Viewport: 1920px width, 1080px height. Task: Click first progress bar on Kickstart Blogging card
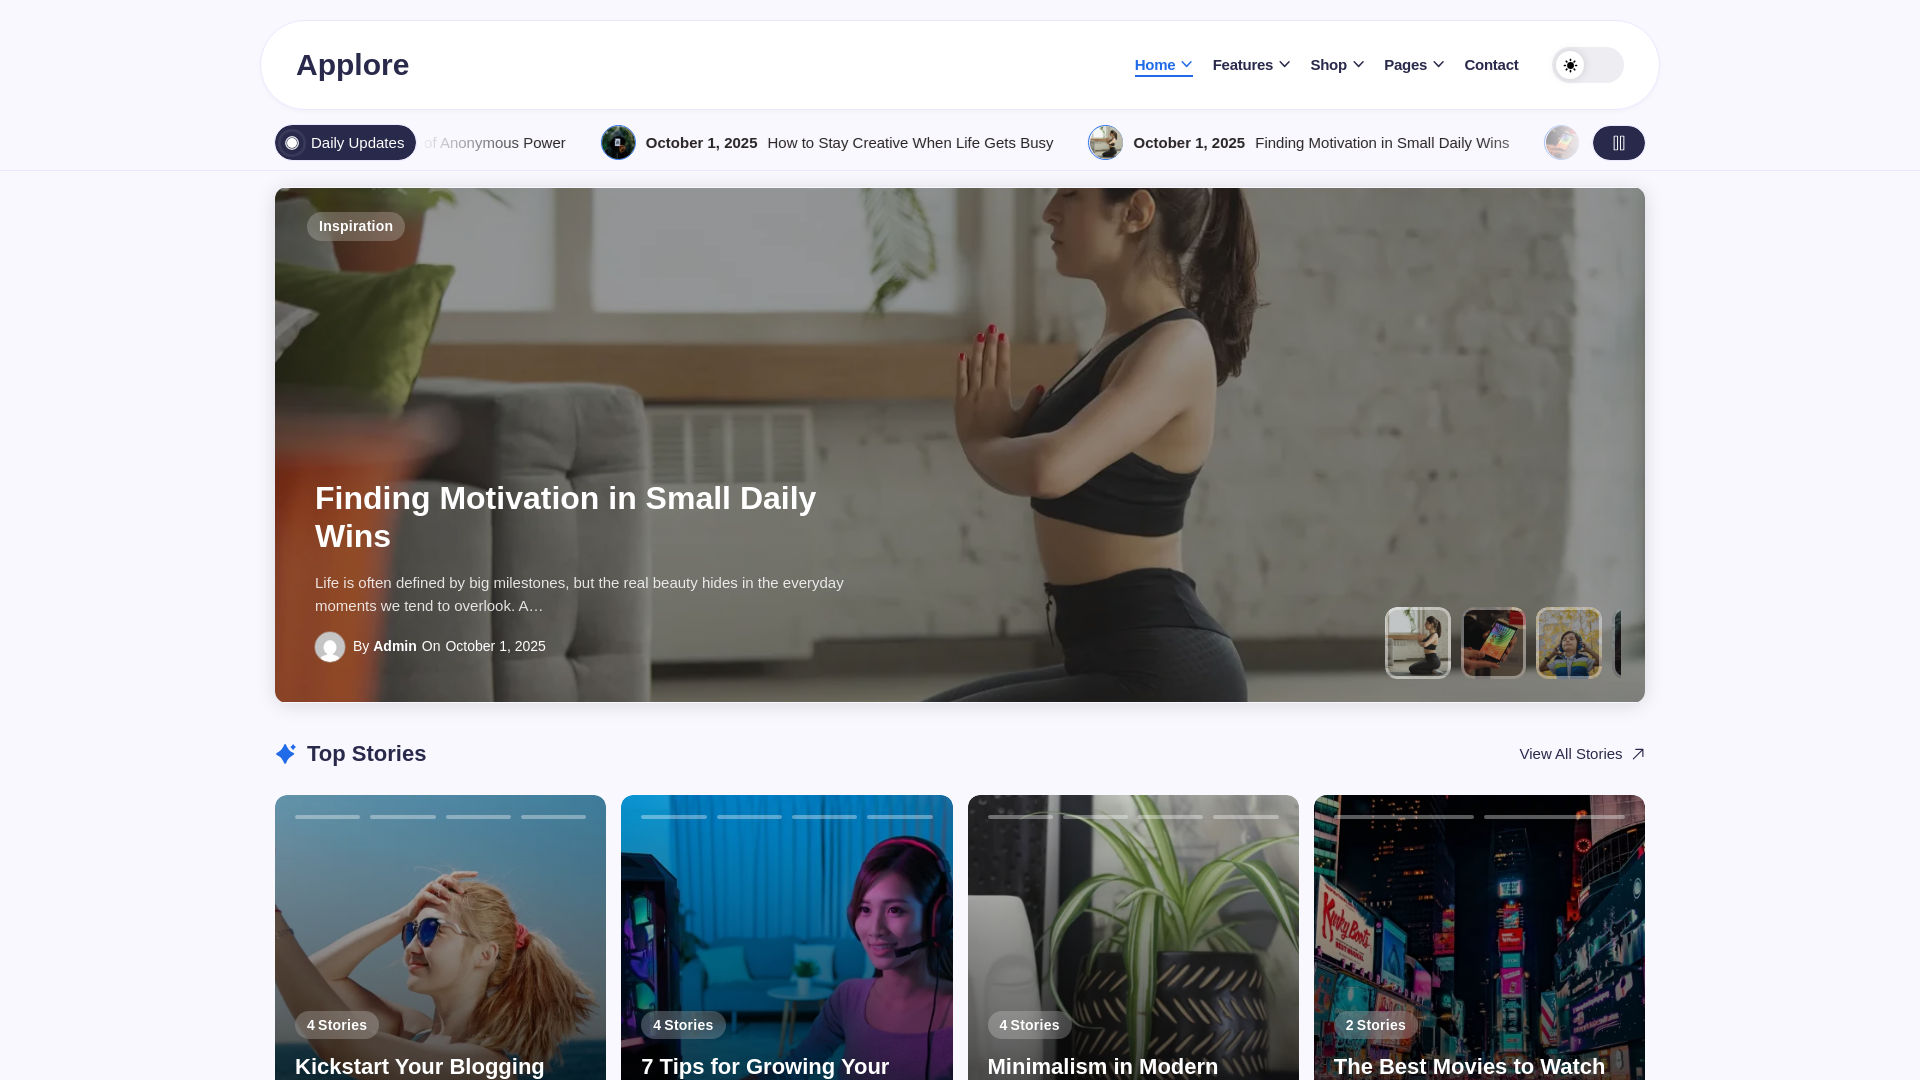pos(327,817)
